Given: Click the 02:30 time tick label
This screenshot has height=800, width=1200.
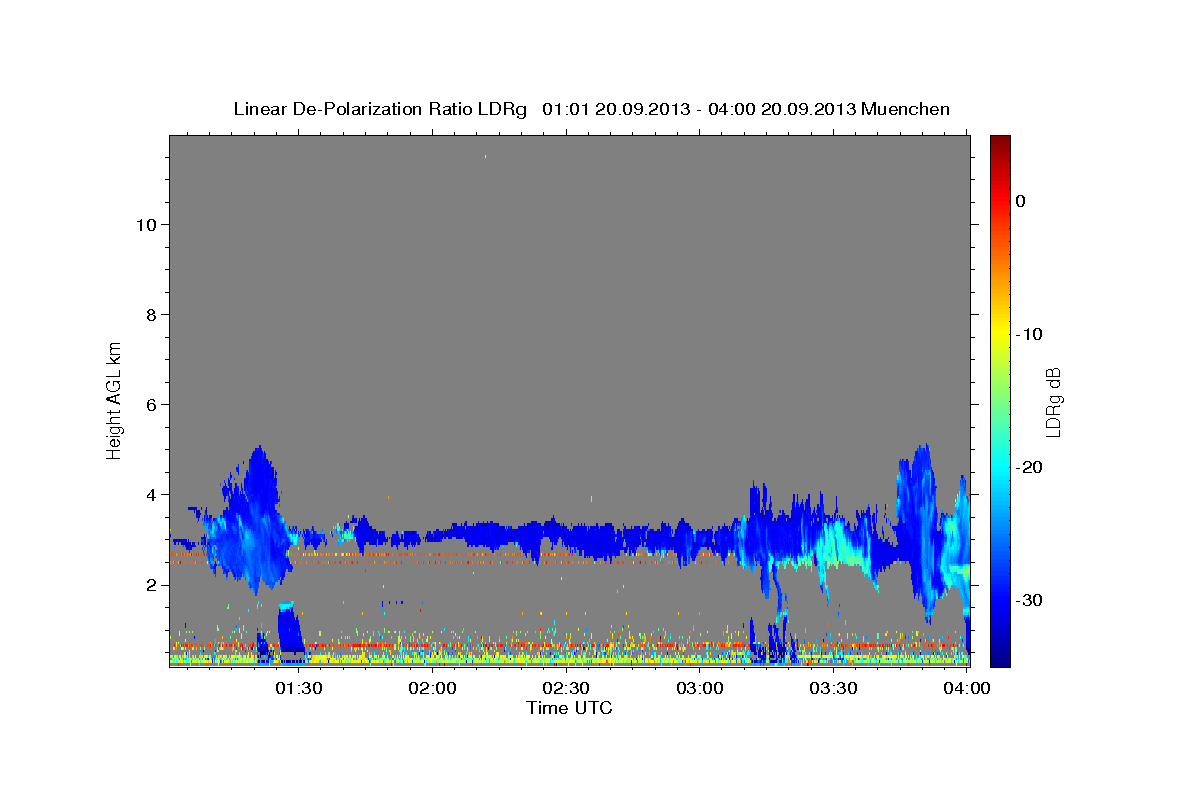Looking at the screenshot, I should click(x=566, y=688).
